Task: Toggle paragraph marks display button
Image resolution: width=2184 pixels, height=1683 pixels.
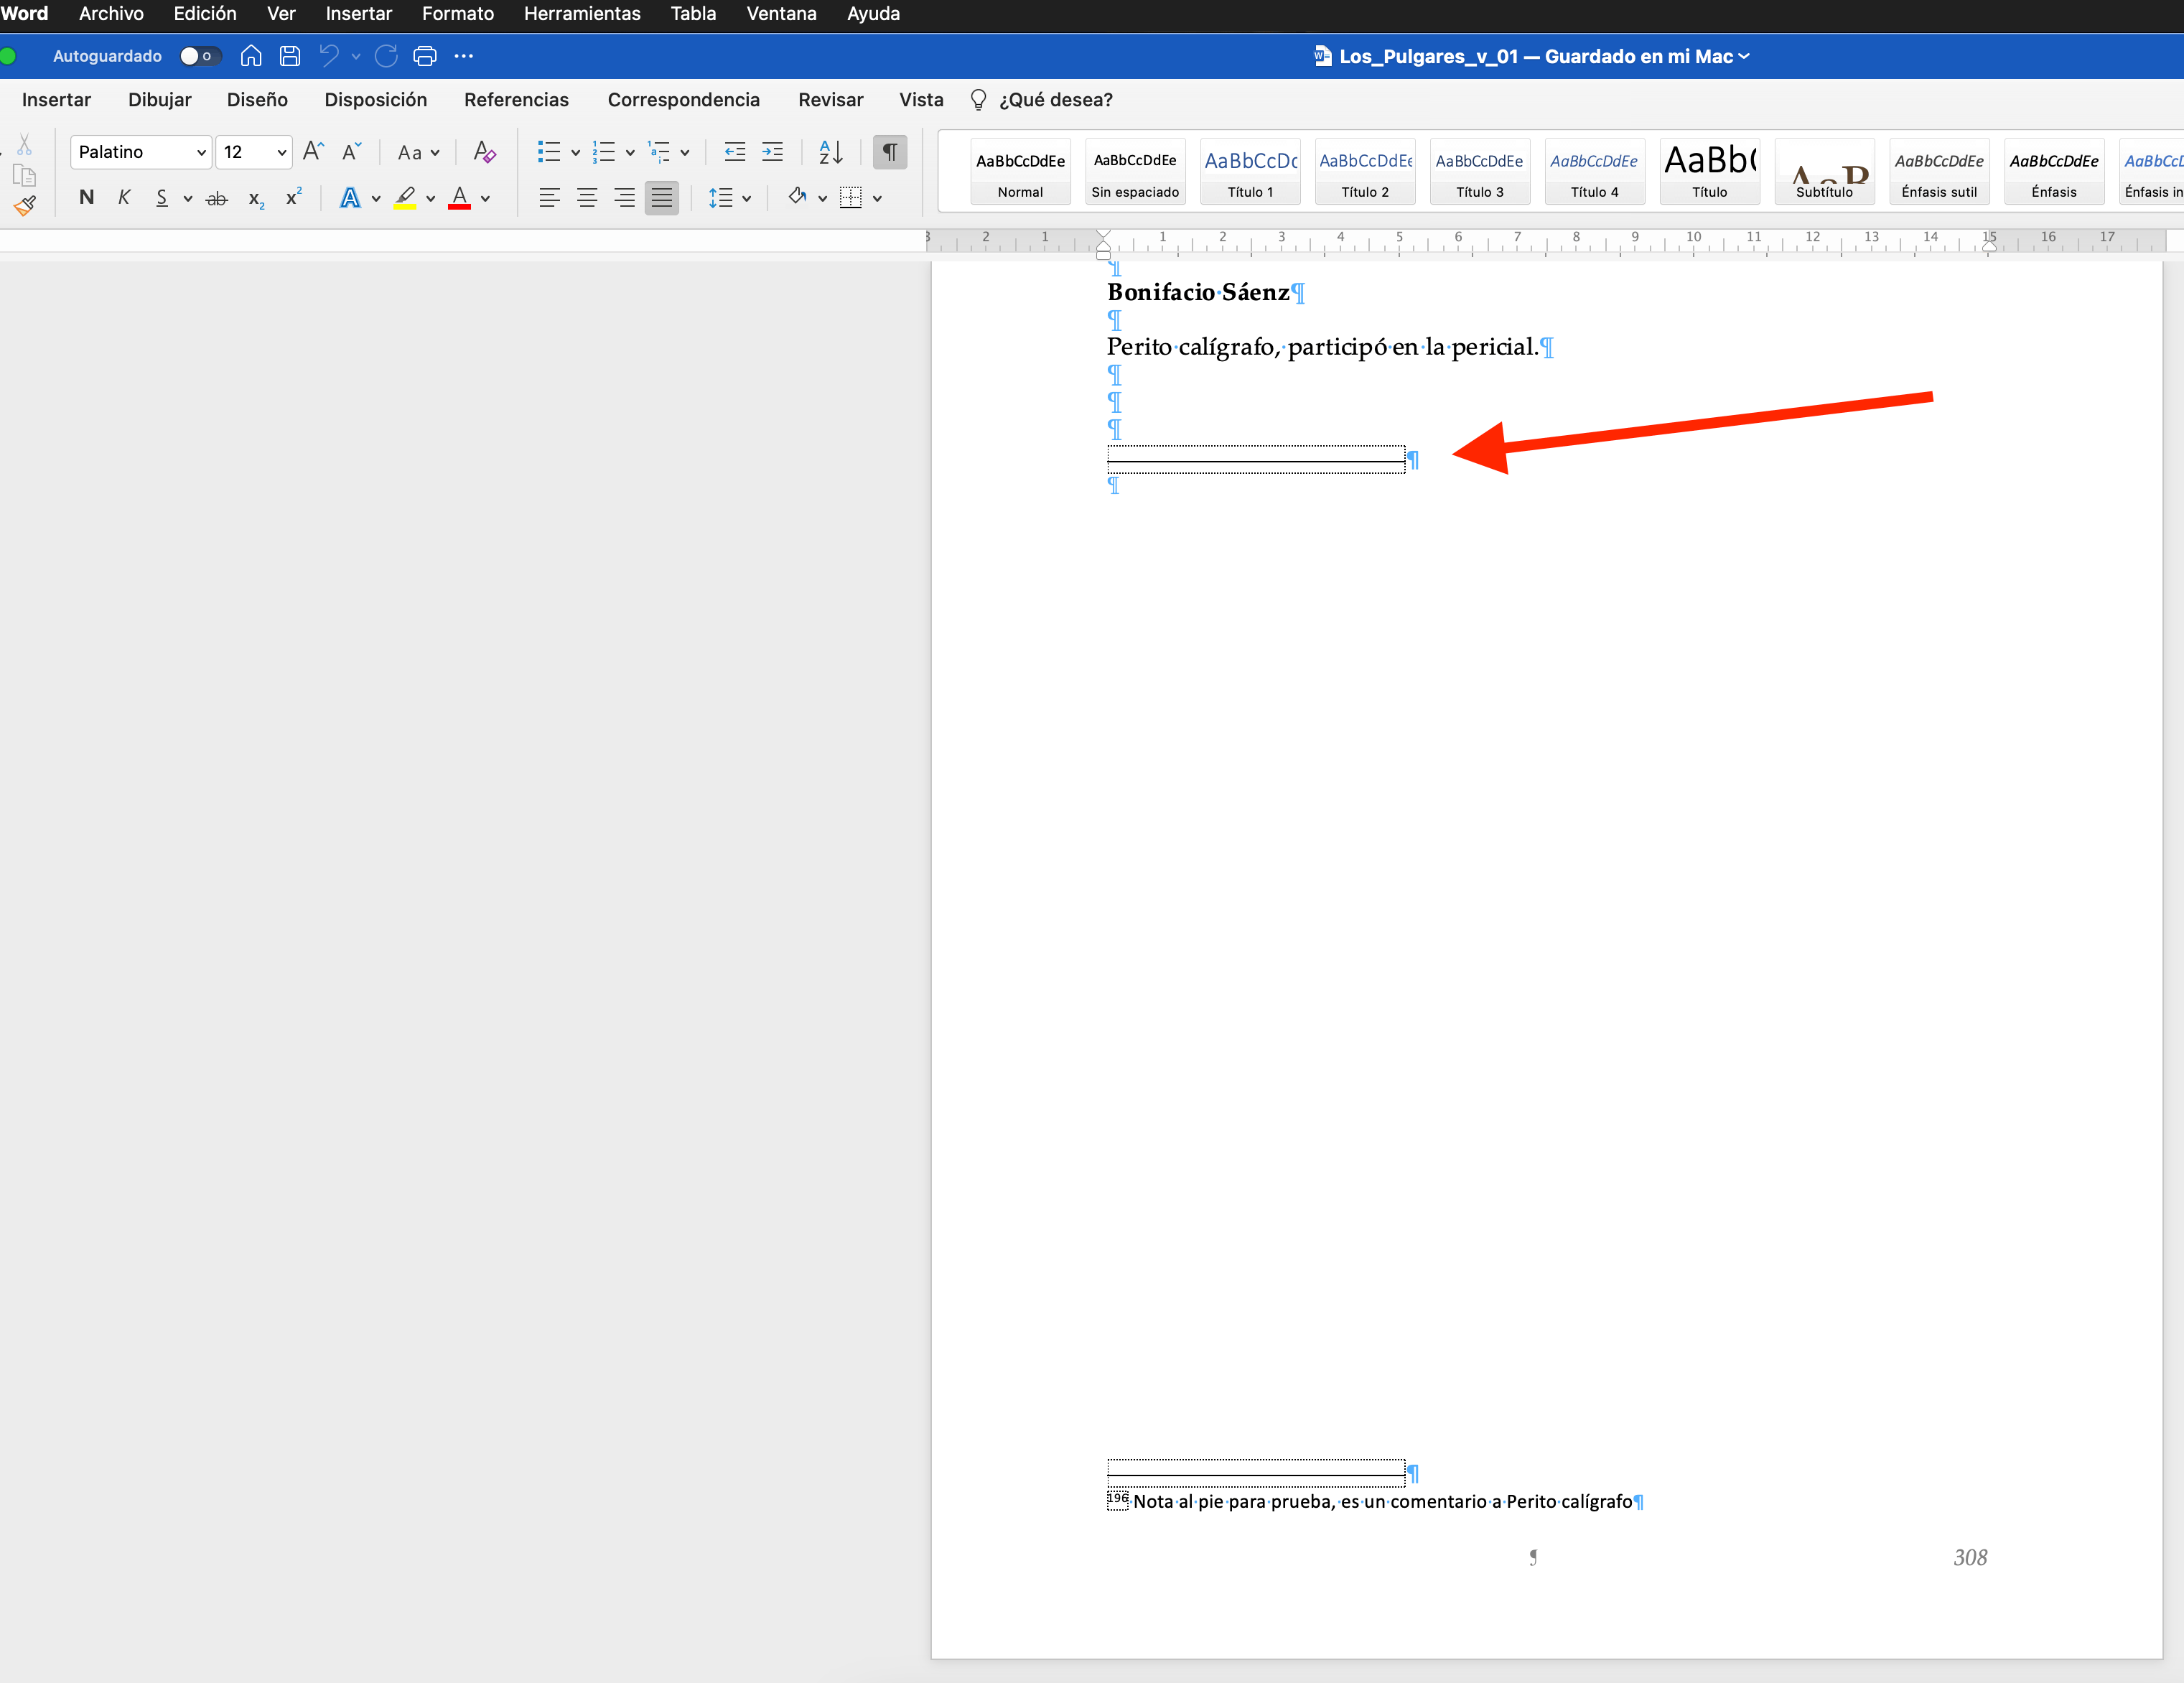Action: point(889,152)
